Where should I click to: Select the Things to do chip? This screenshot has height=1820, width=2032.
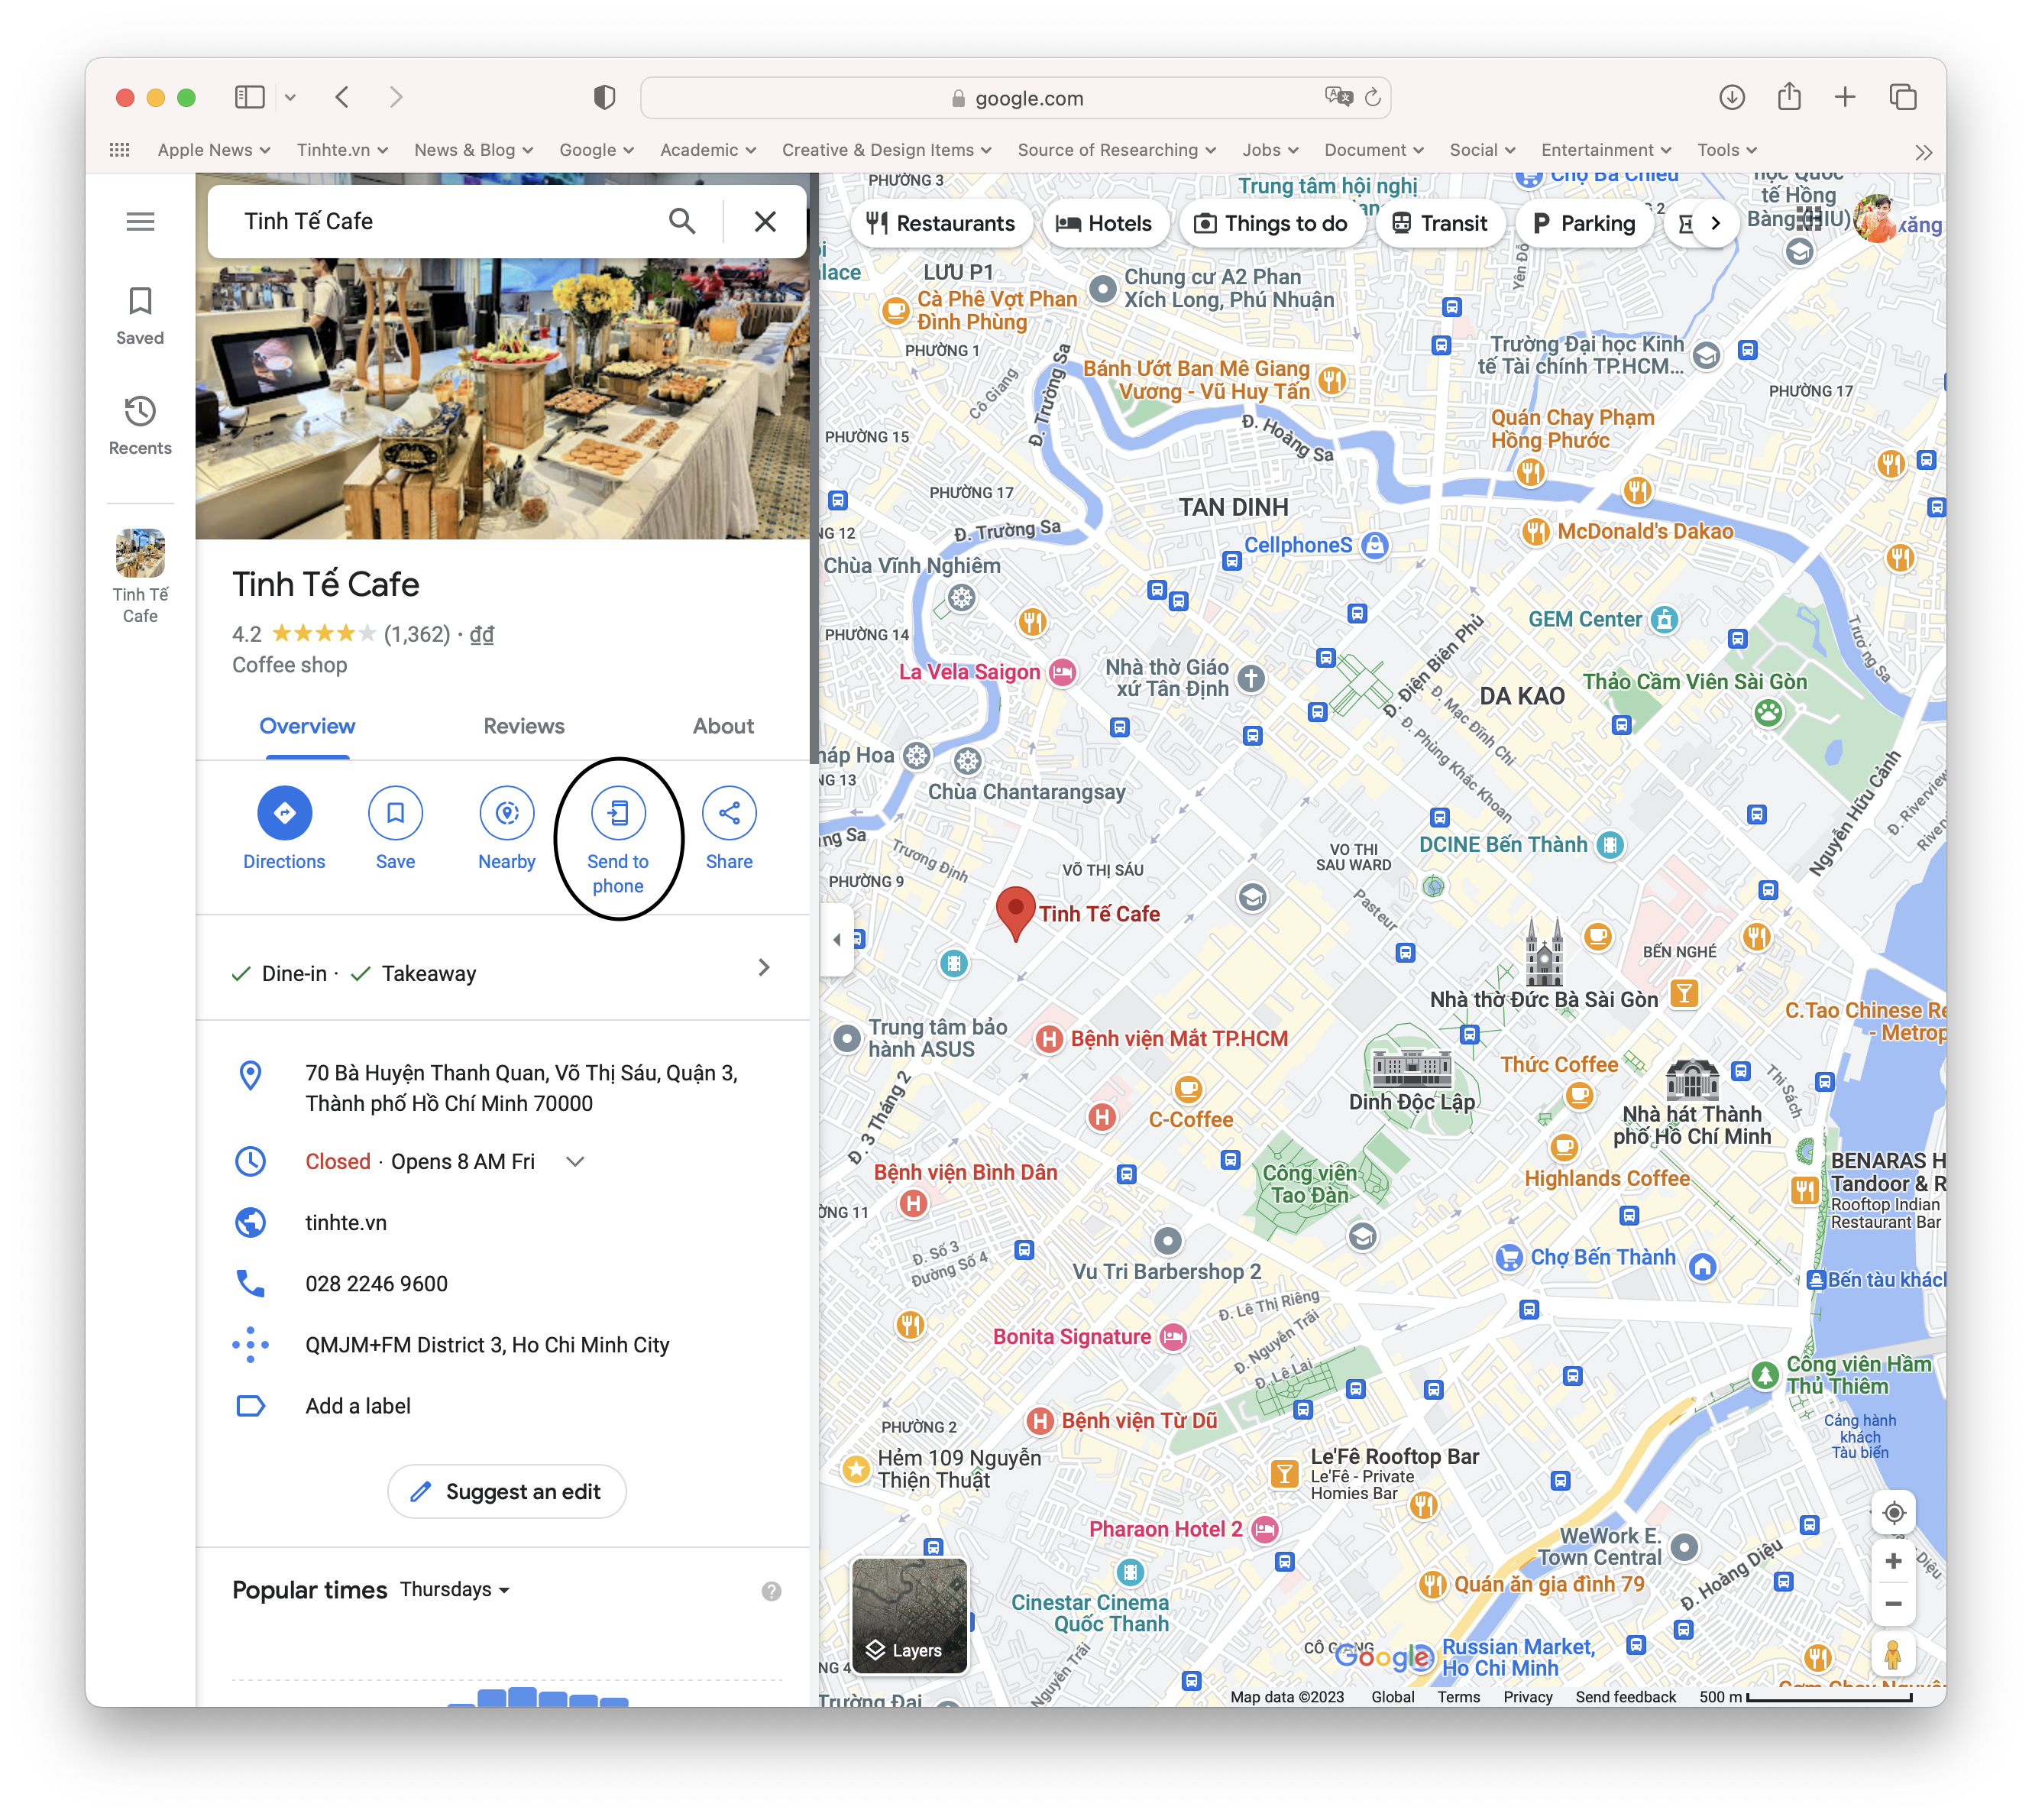(1271, 223)
